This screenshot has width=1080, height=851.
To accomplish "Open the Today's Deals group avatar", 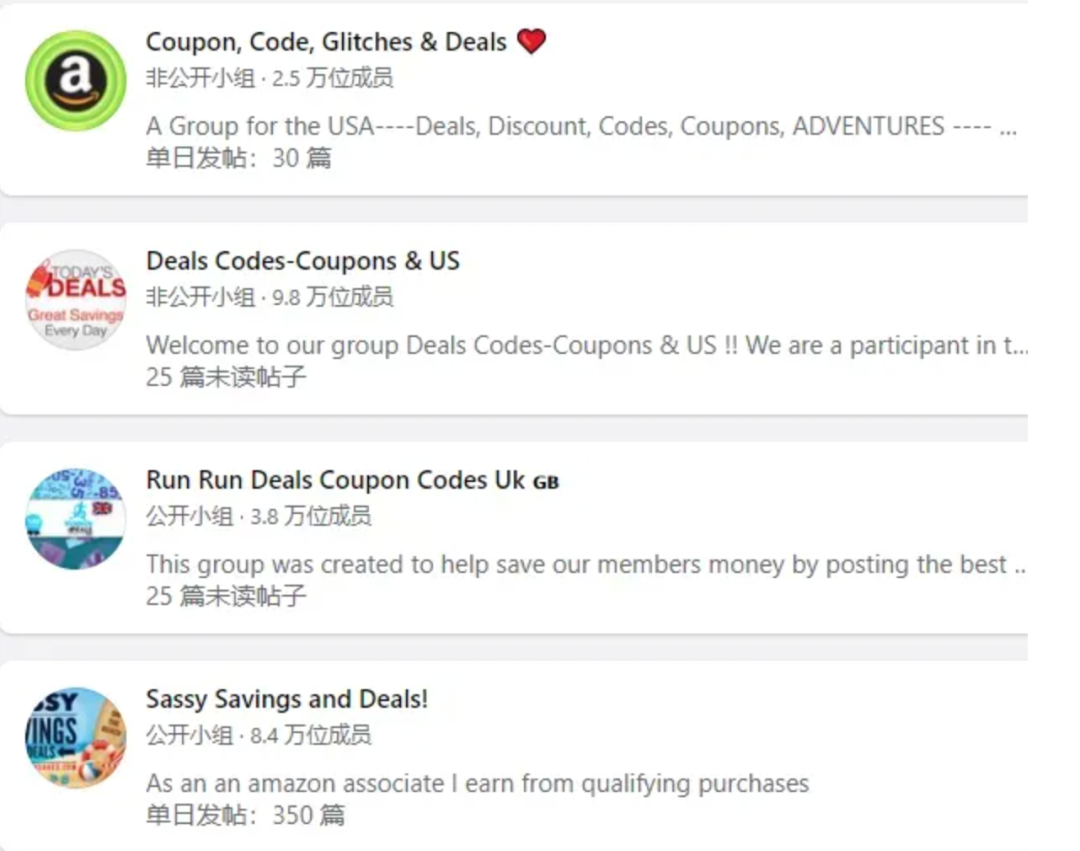I will (76, 300).
